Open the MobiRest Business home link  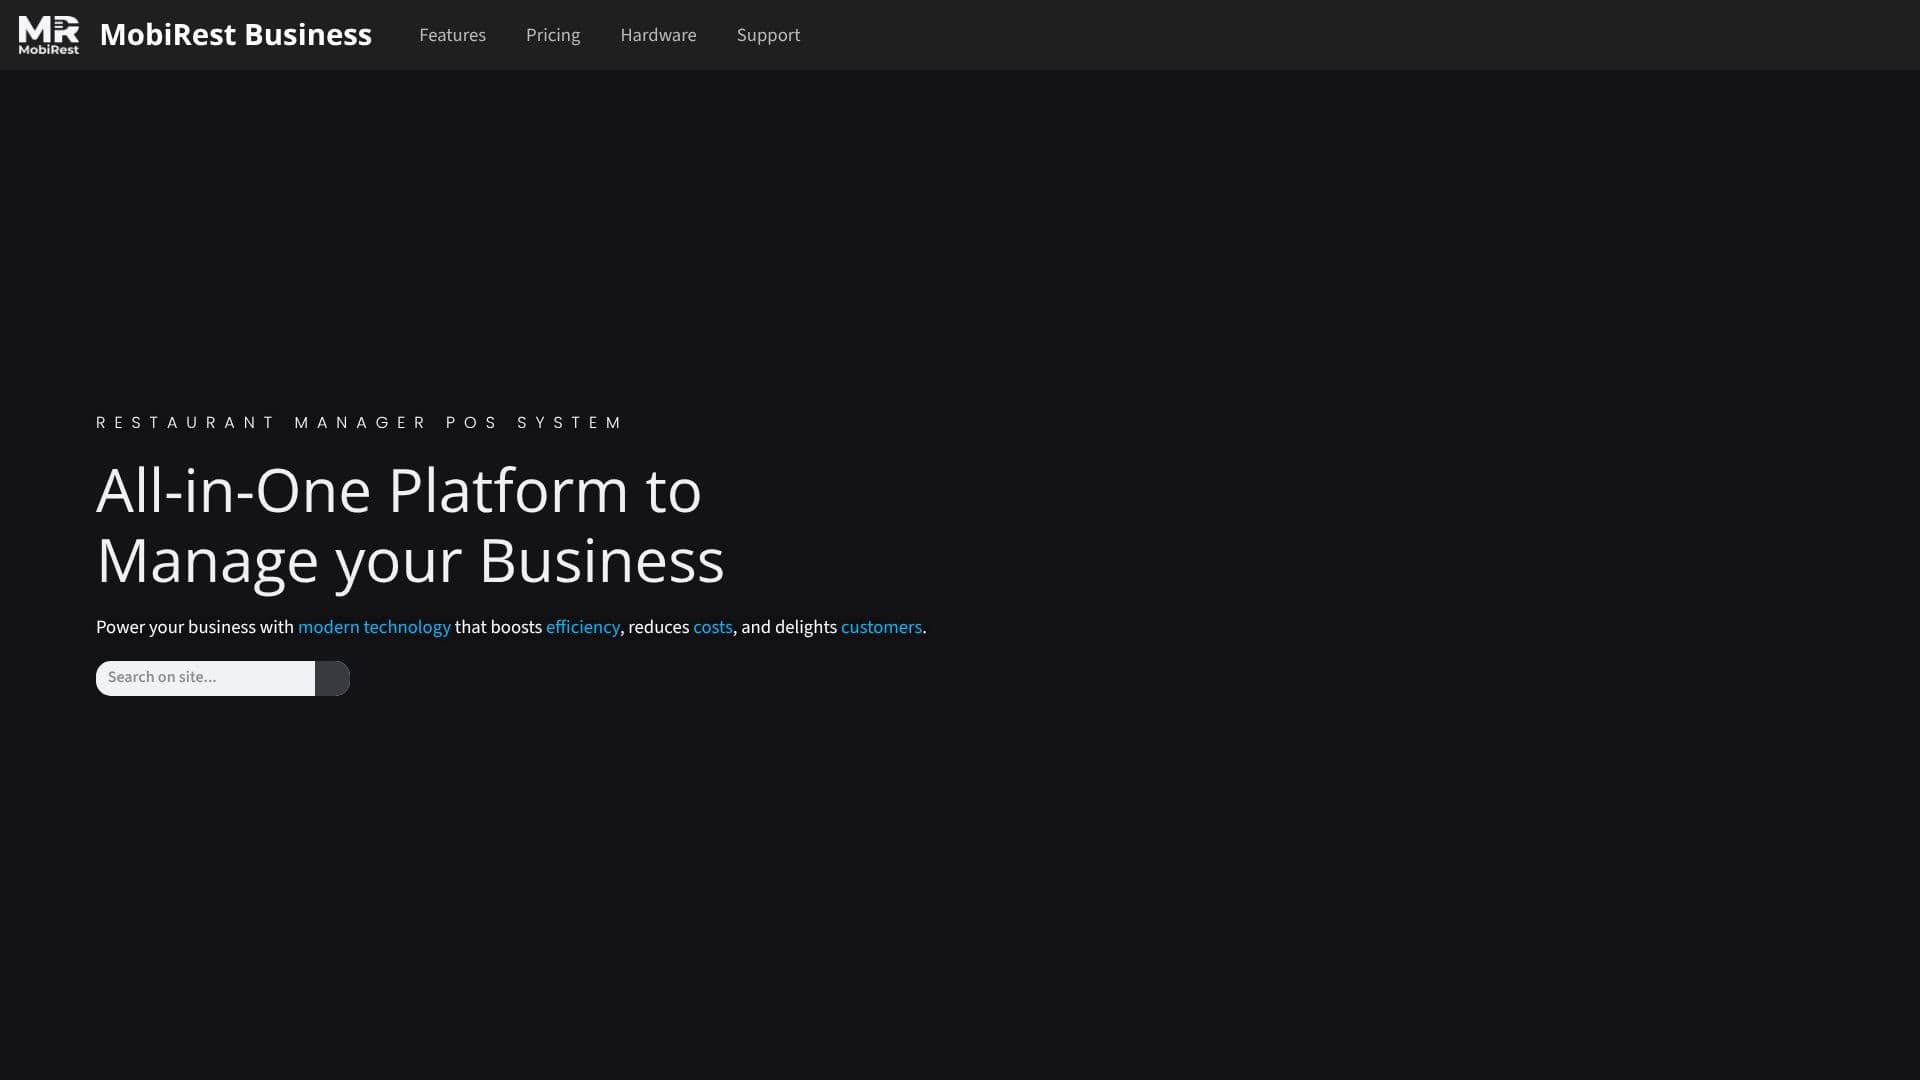coord(236,35)
